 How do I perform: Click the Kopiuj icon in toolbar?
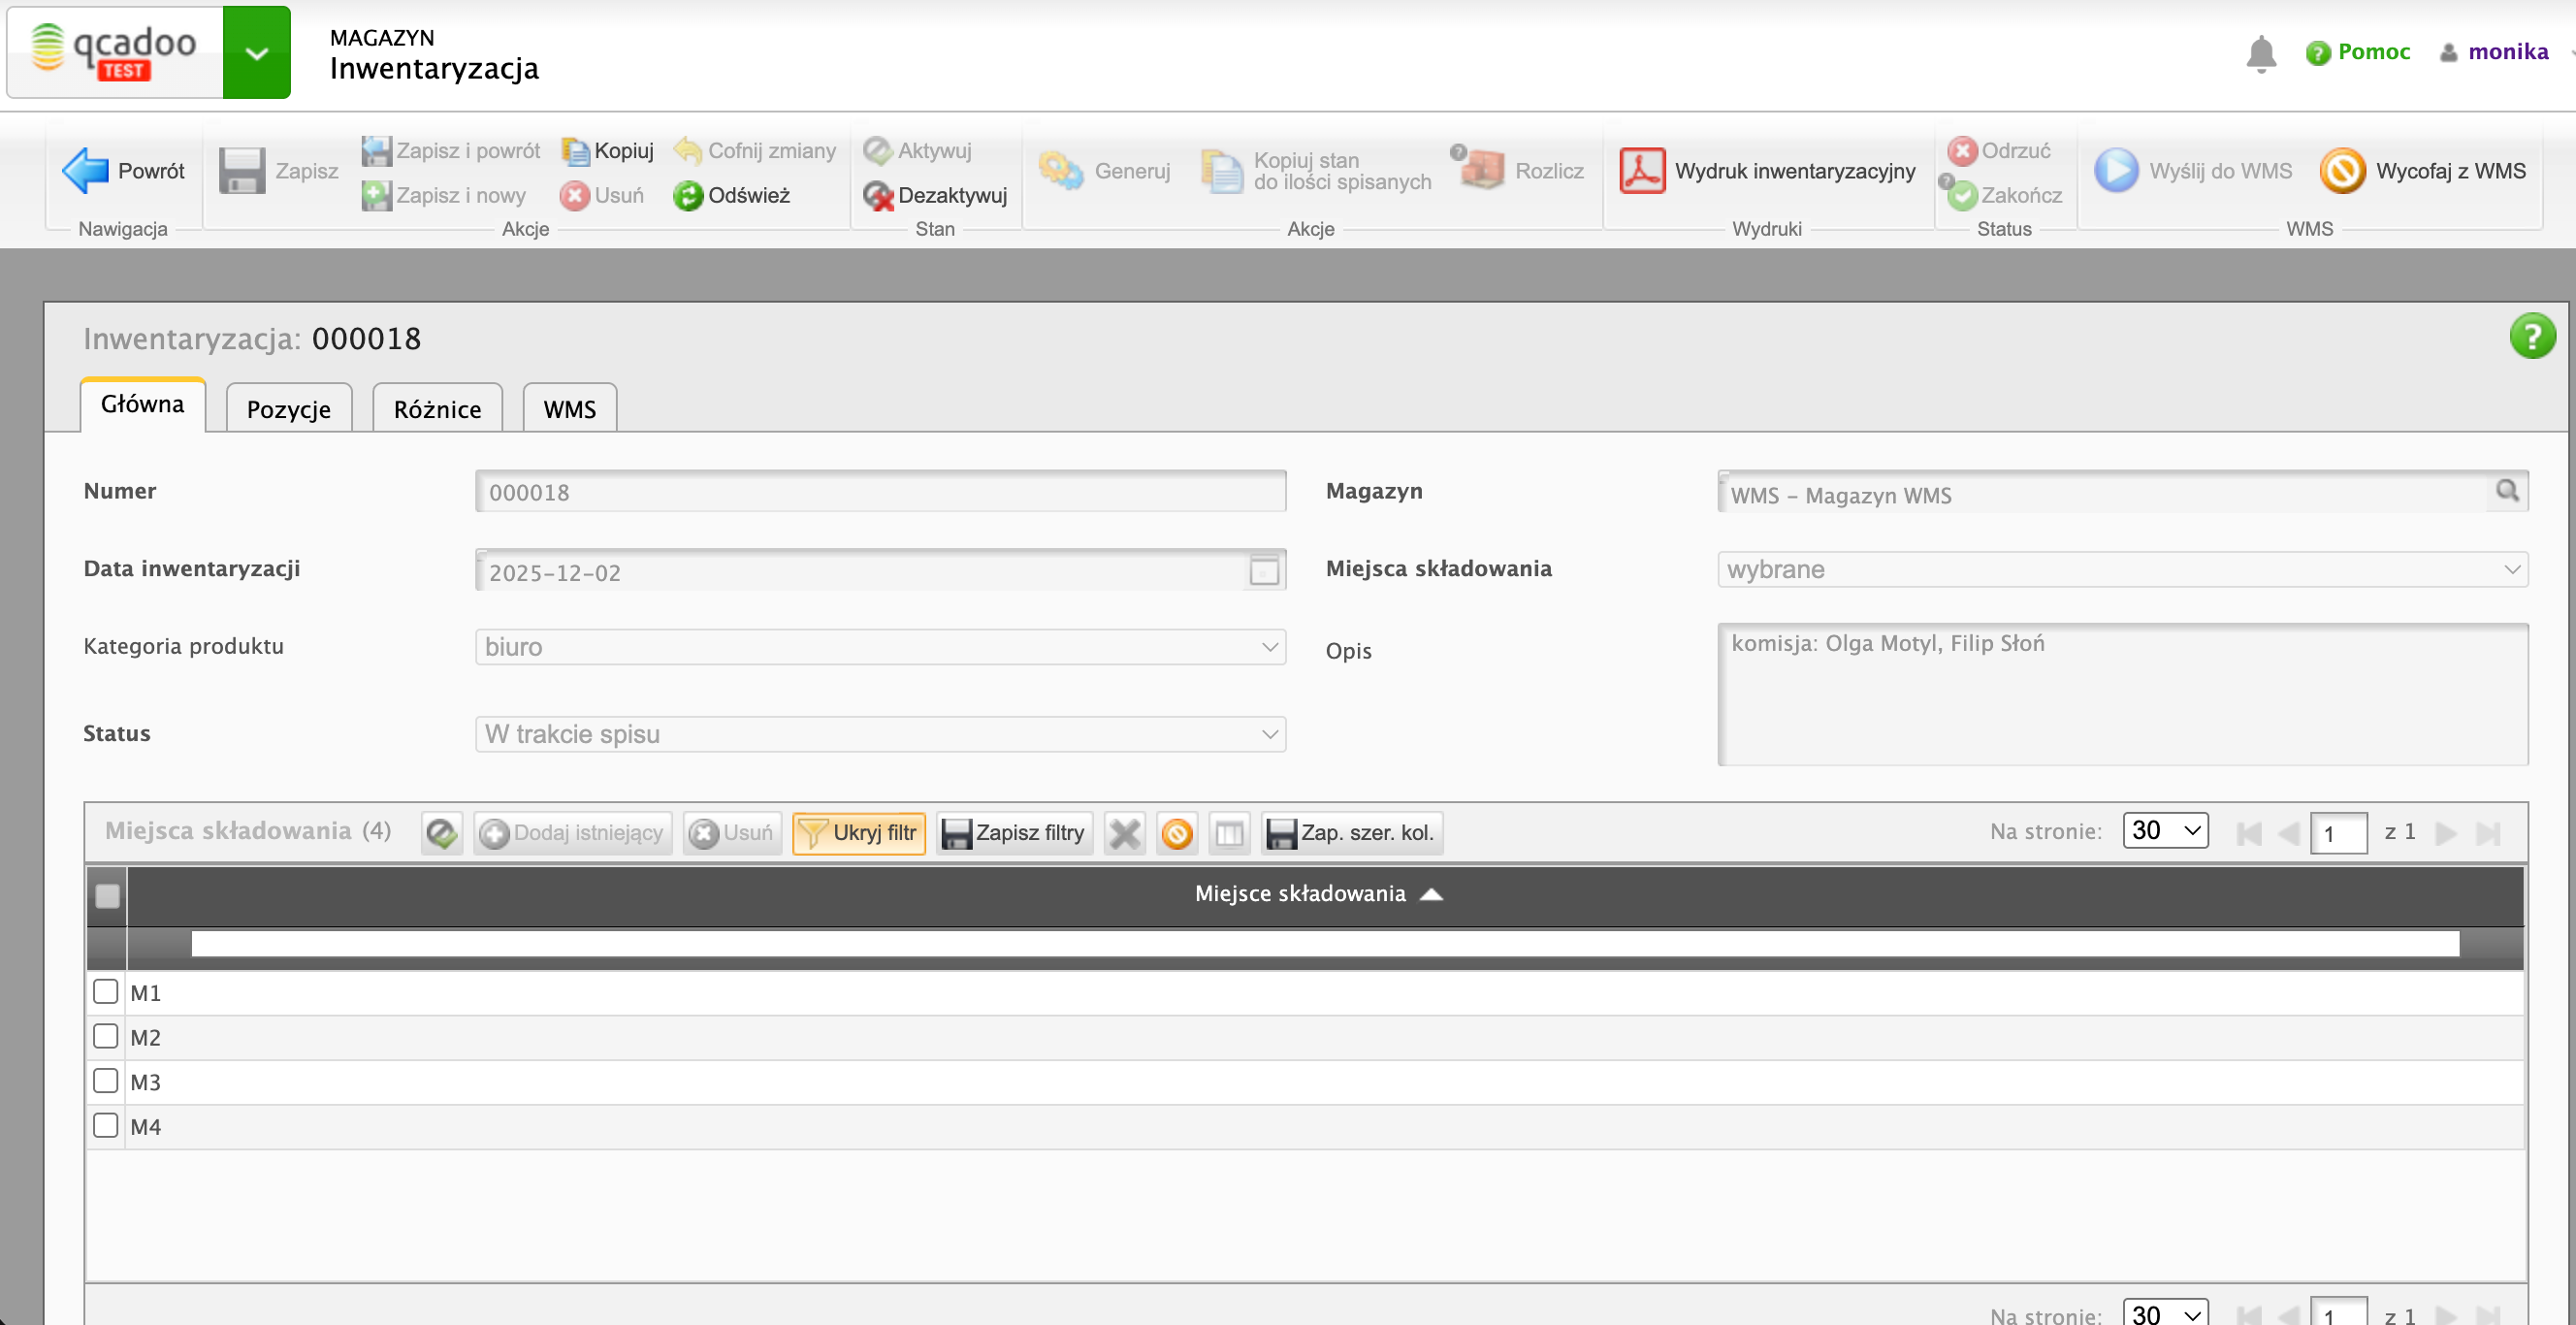(576, 151)
